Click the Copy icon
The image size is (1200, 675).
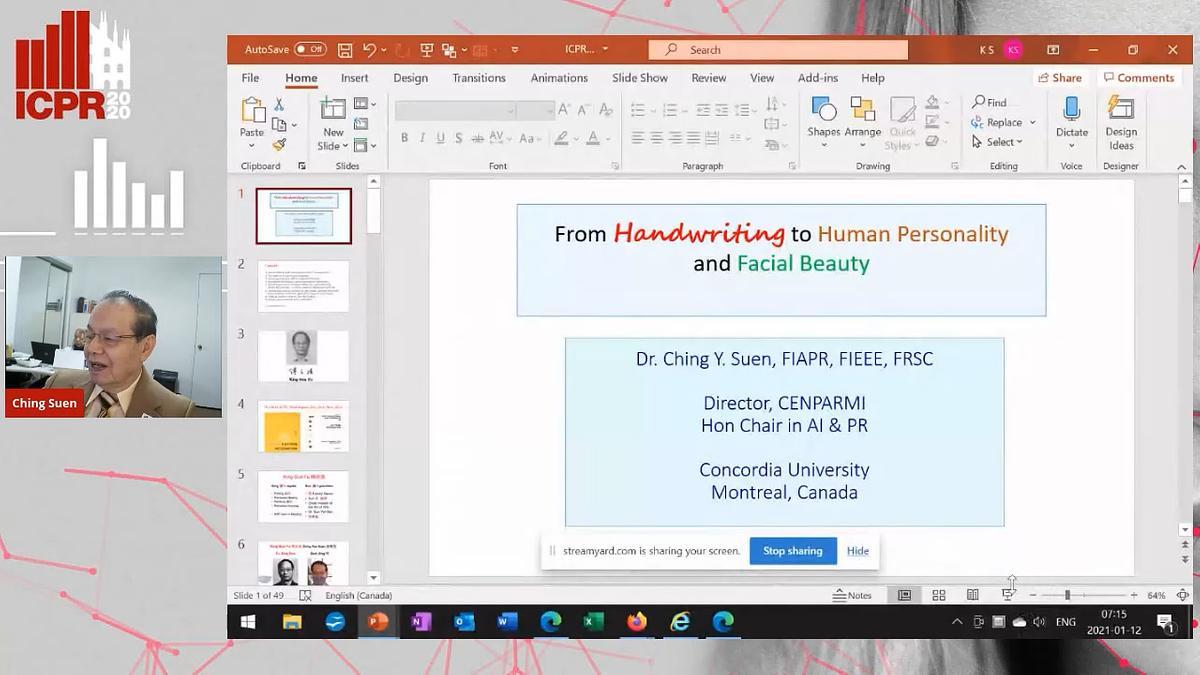279,124
